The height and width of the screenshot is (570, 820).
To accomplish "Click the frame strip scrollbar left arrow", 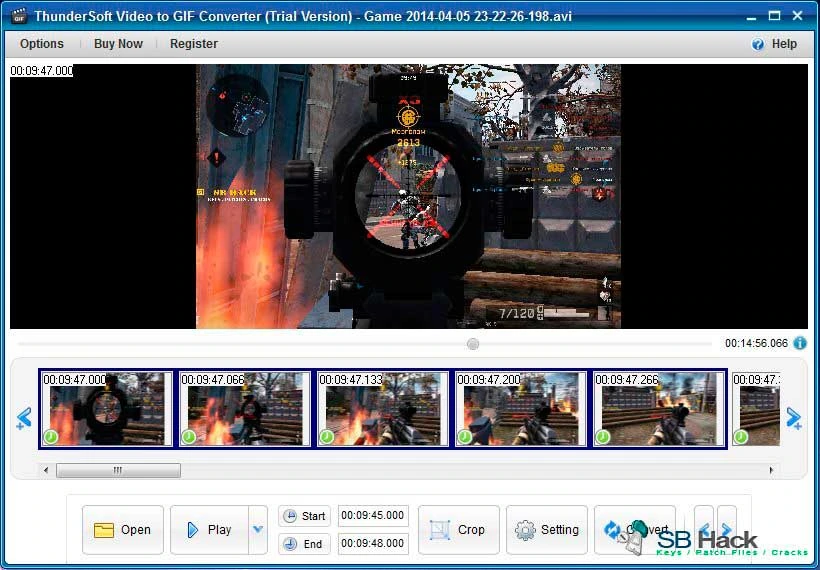I will point(46,470).
